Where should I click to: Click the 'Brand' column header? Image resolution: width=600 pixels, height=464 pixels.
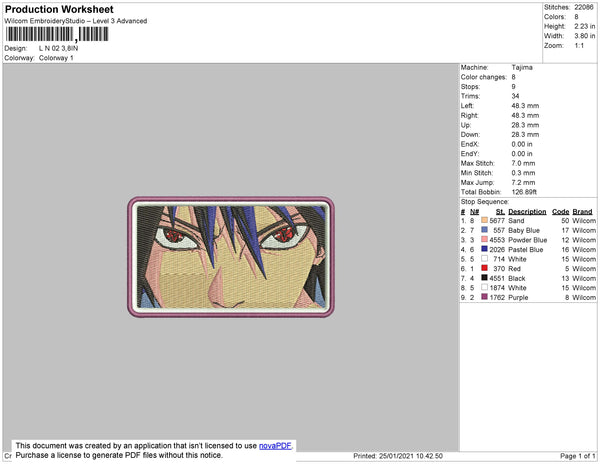click(582, 212)
